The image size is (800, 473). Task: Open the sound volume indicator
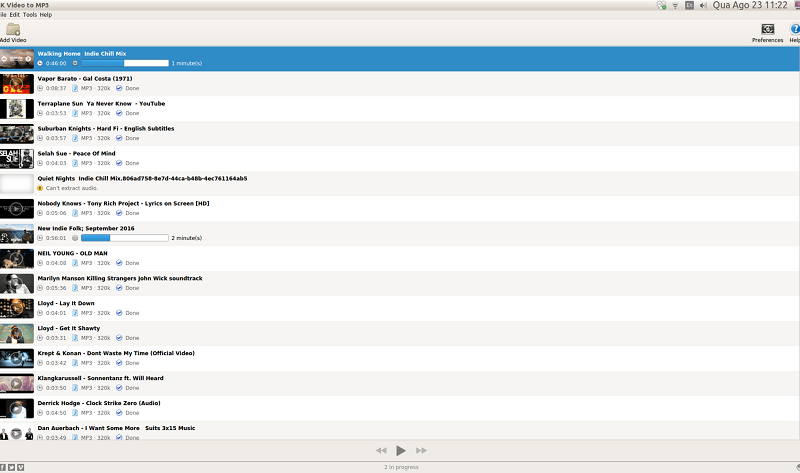click(x=703, y=5)
